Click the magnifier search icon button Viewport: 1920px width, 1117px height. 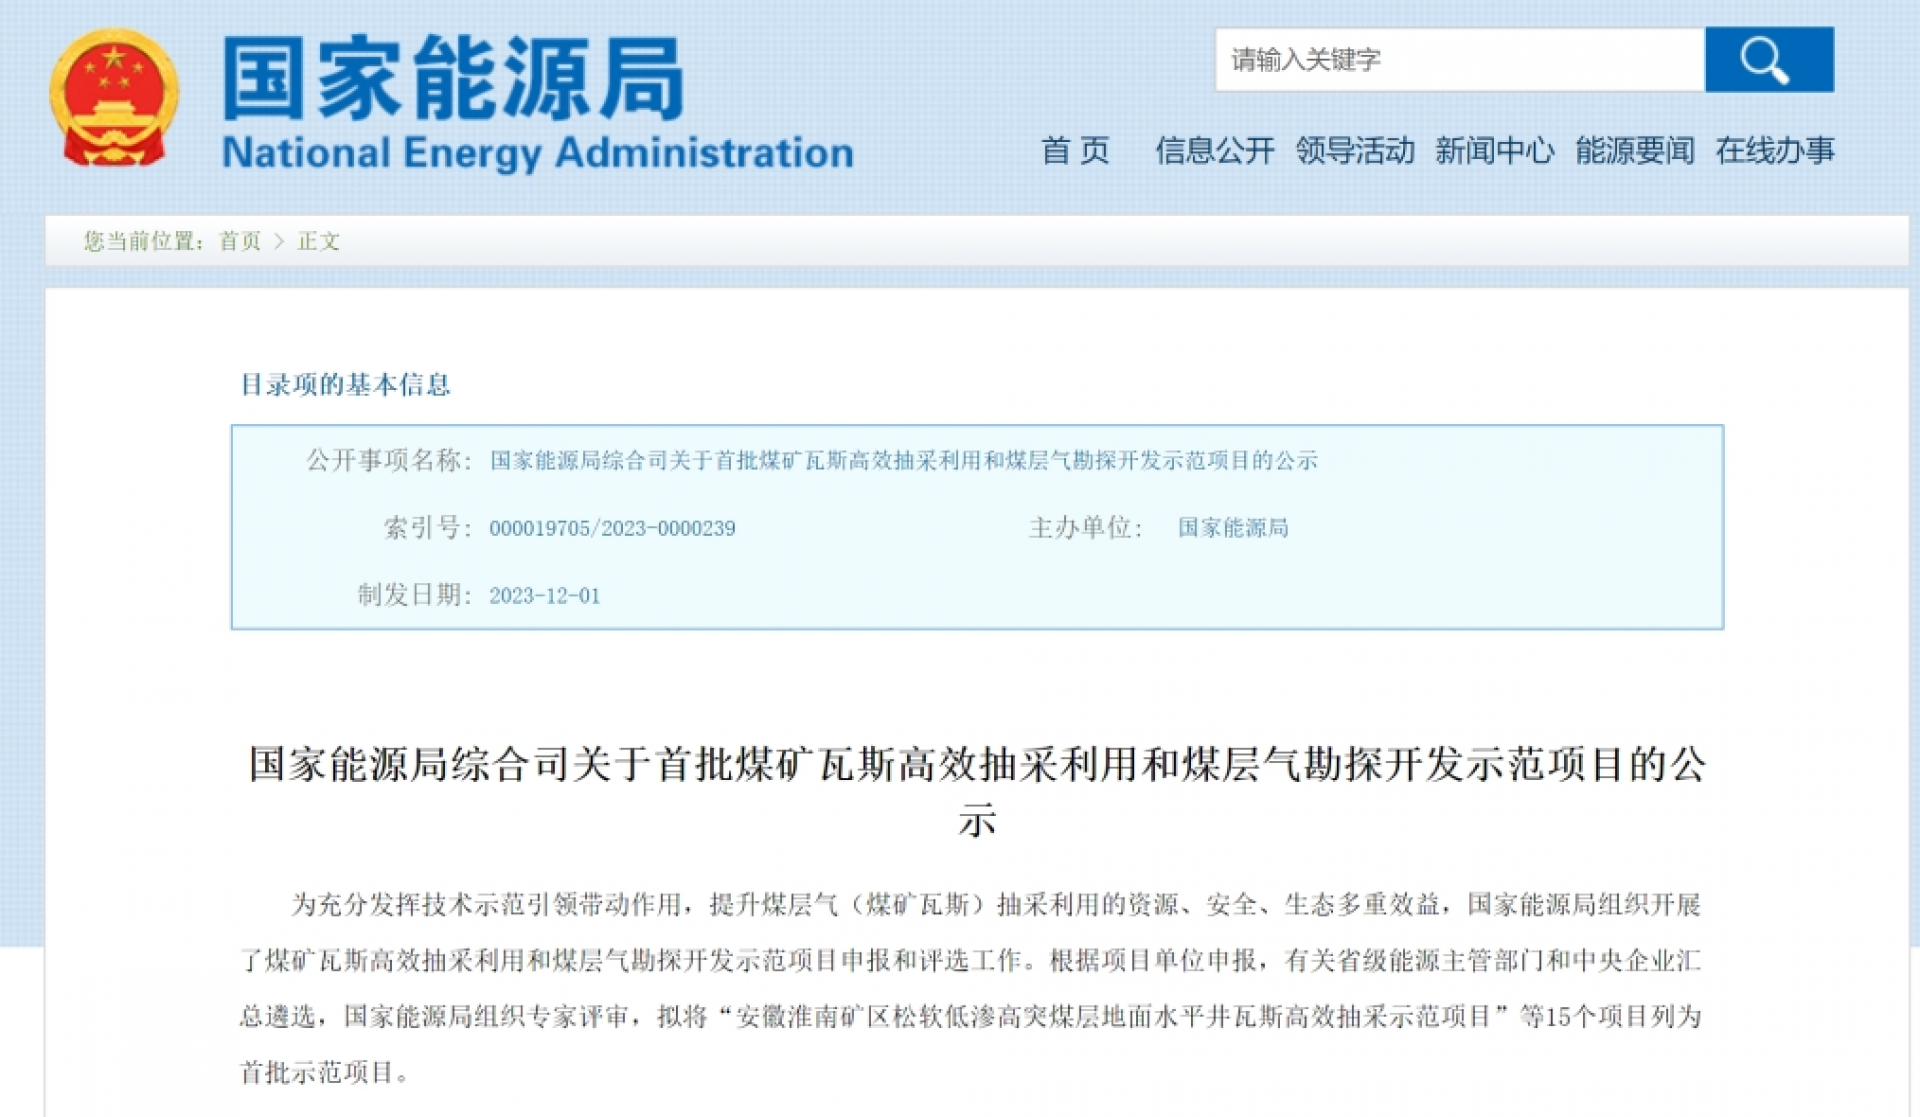point(1768,60)
